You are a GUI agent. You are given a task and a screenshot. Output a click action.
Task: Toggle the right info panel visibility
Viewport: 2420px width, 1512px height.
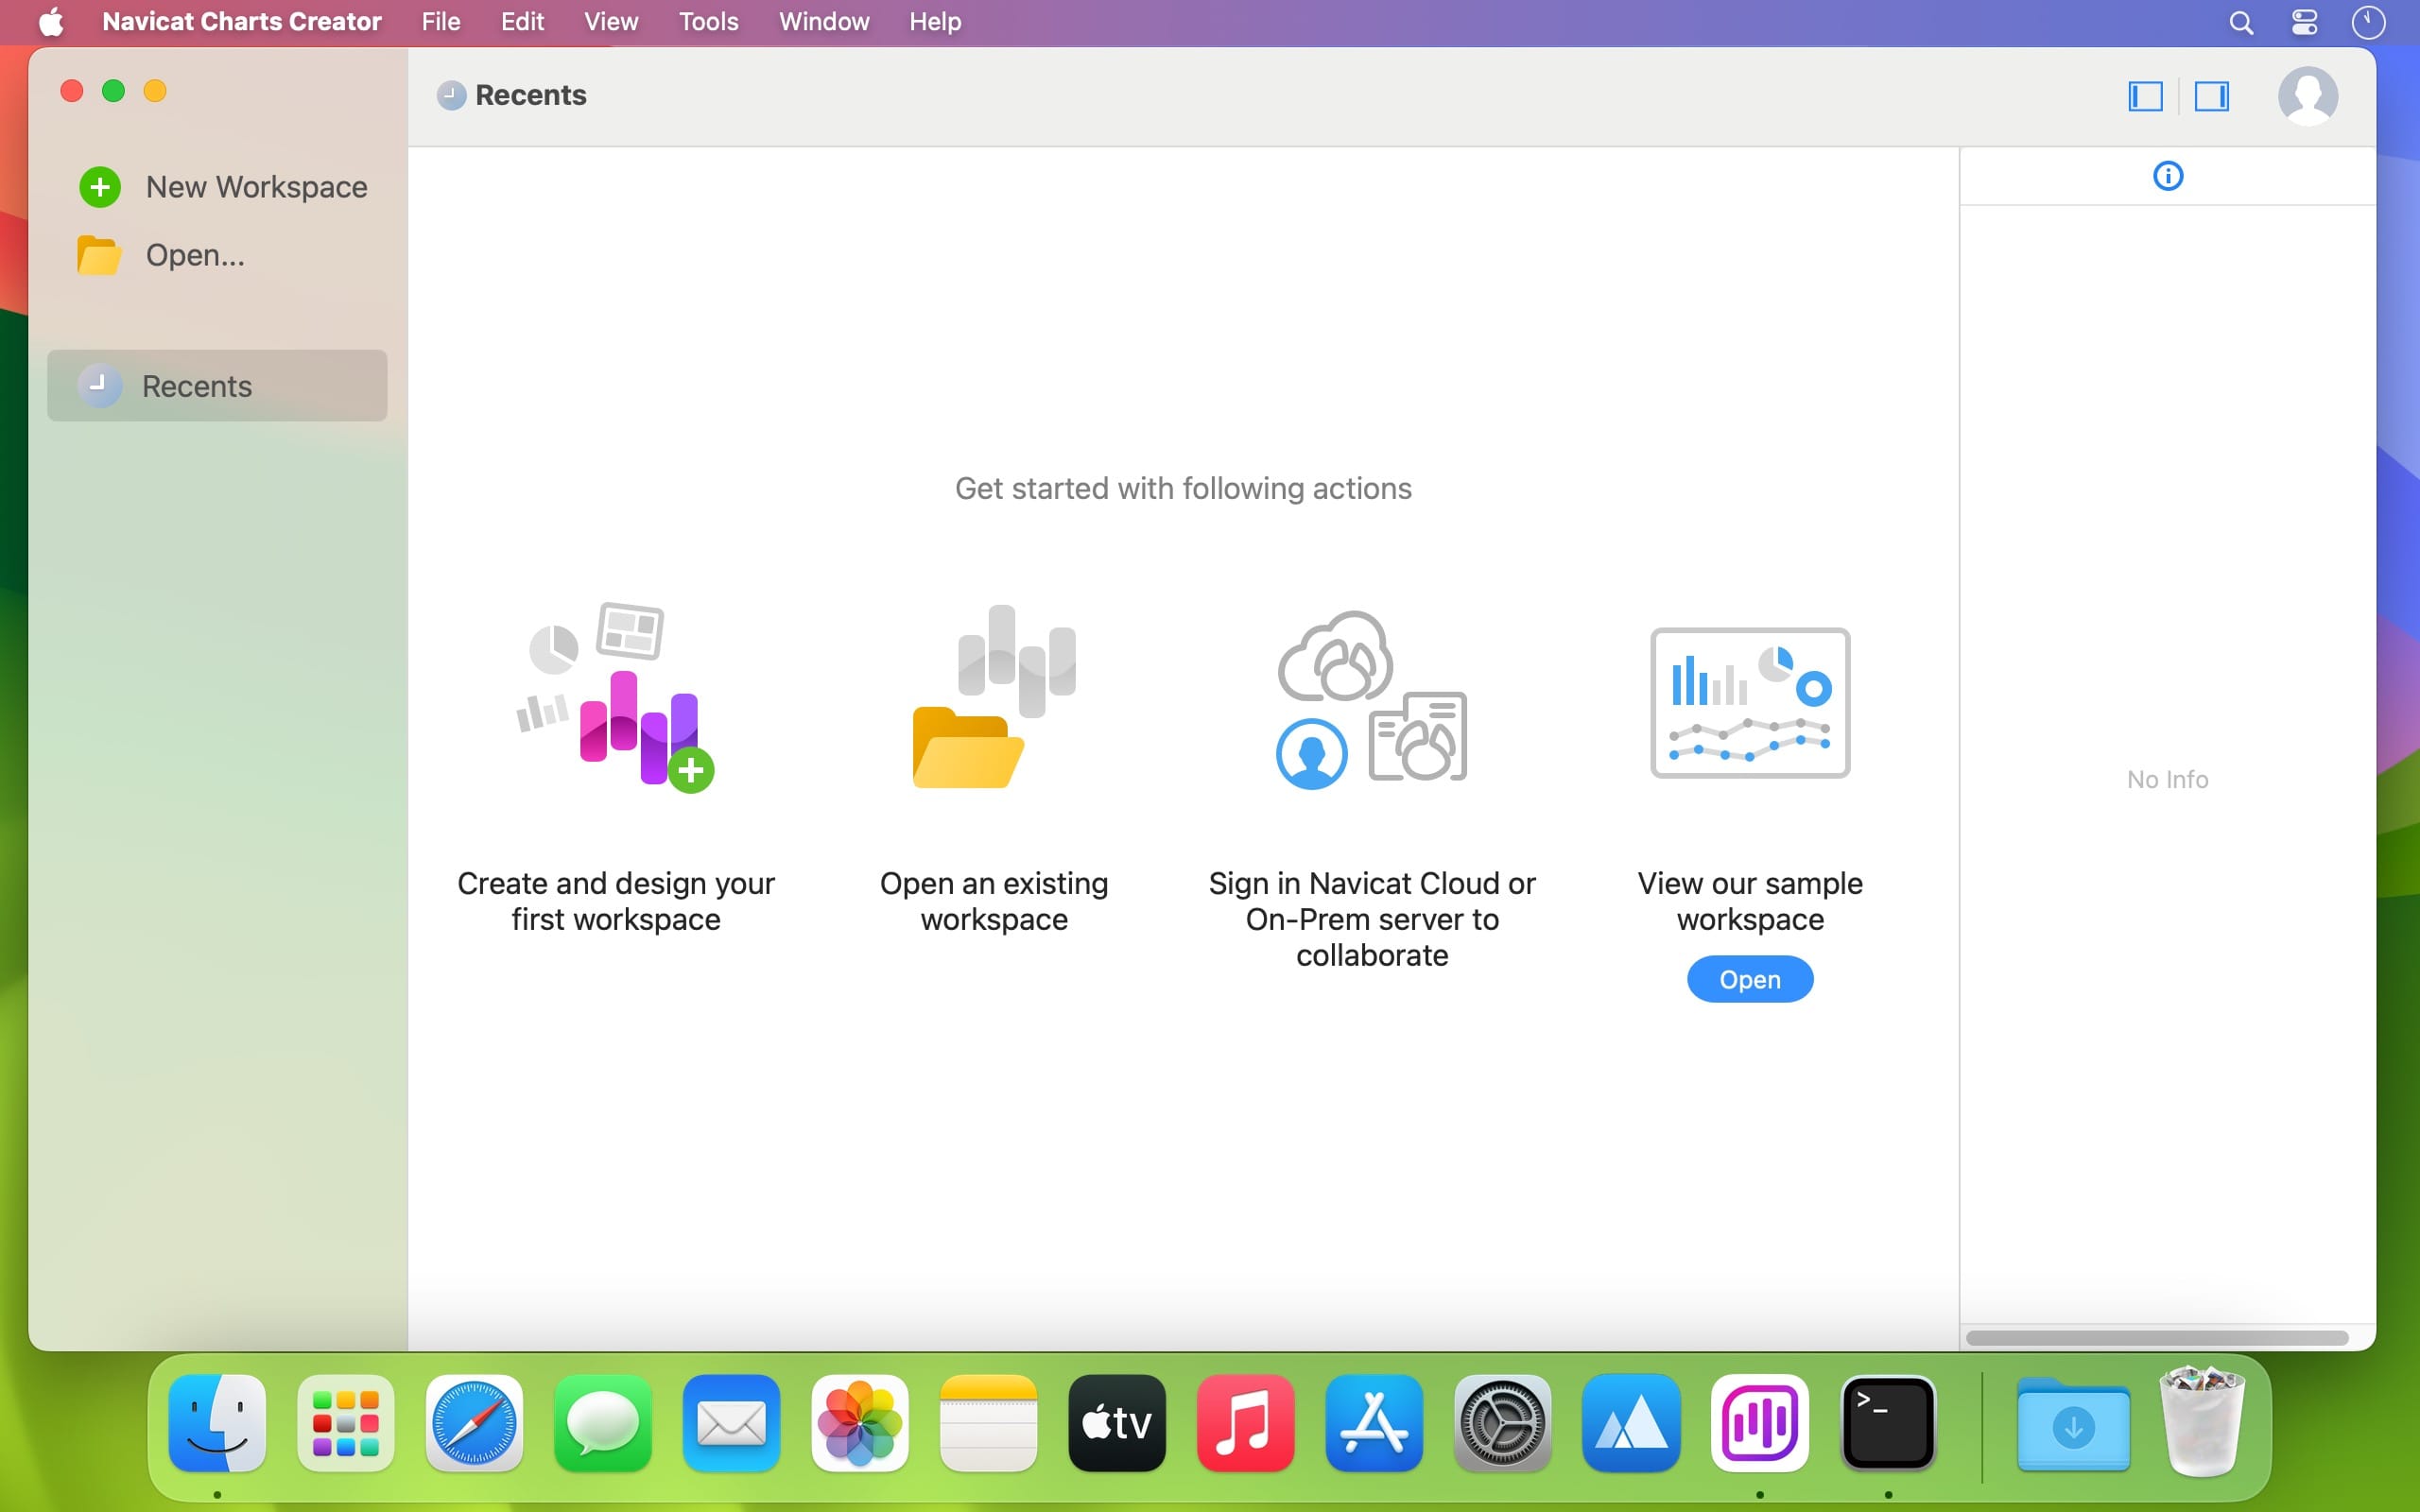(x=2211, y=96)
